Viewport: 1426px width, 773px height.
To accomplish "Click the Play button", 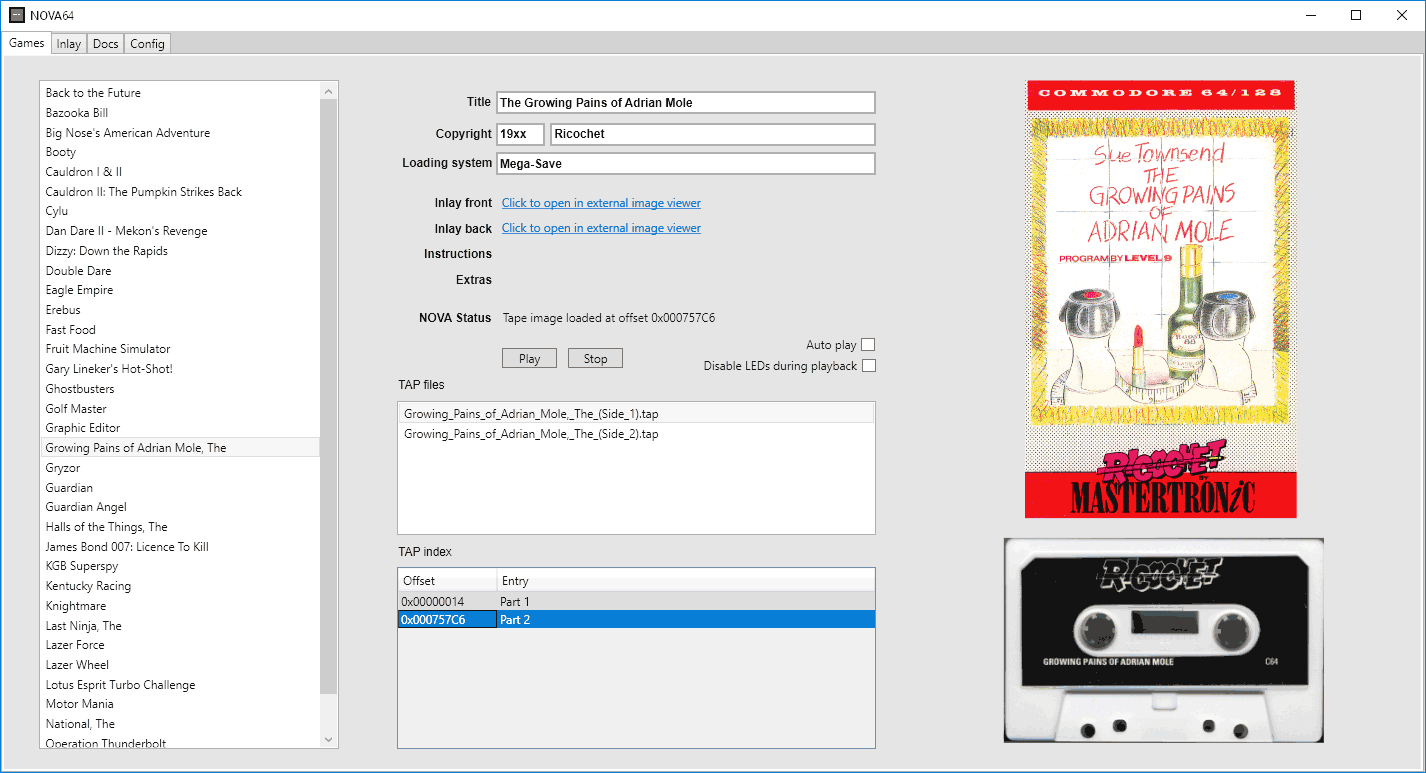I will pyautogui.click(x=529, y=358).
